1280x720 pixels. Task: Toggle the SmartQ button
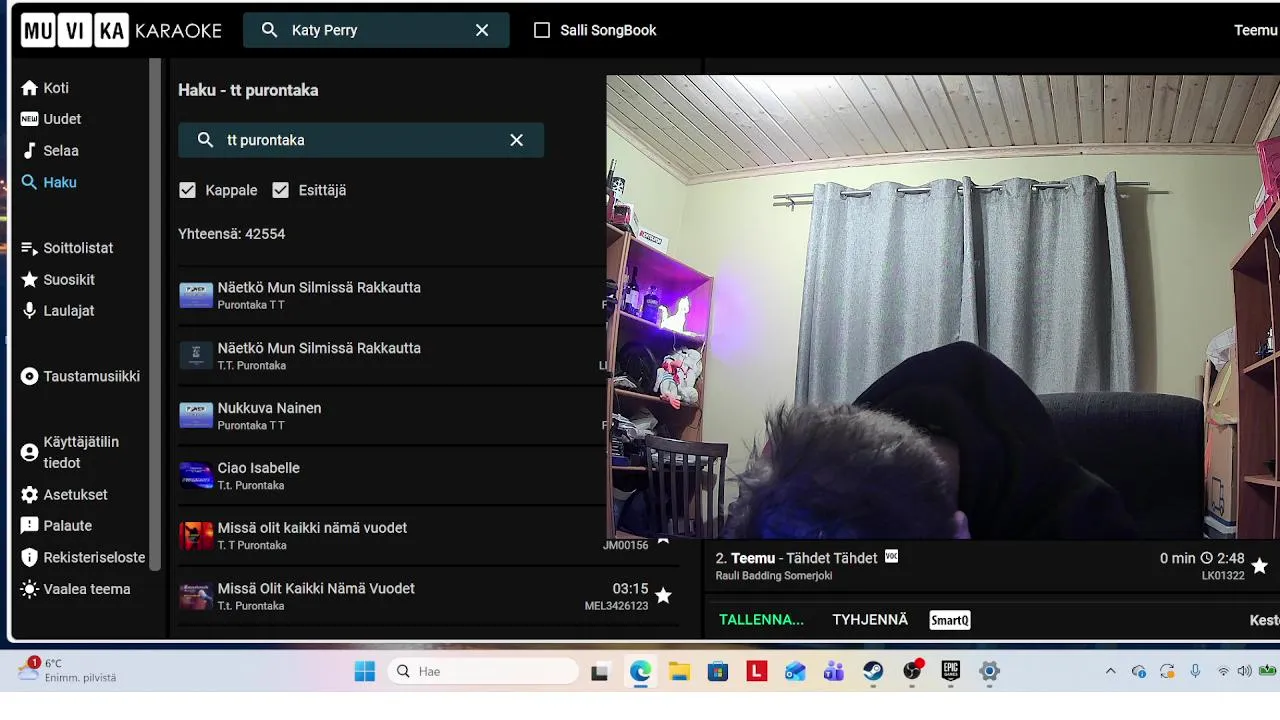[950, 620]
